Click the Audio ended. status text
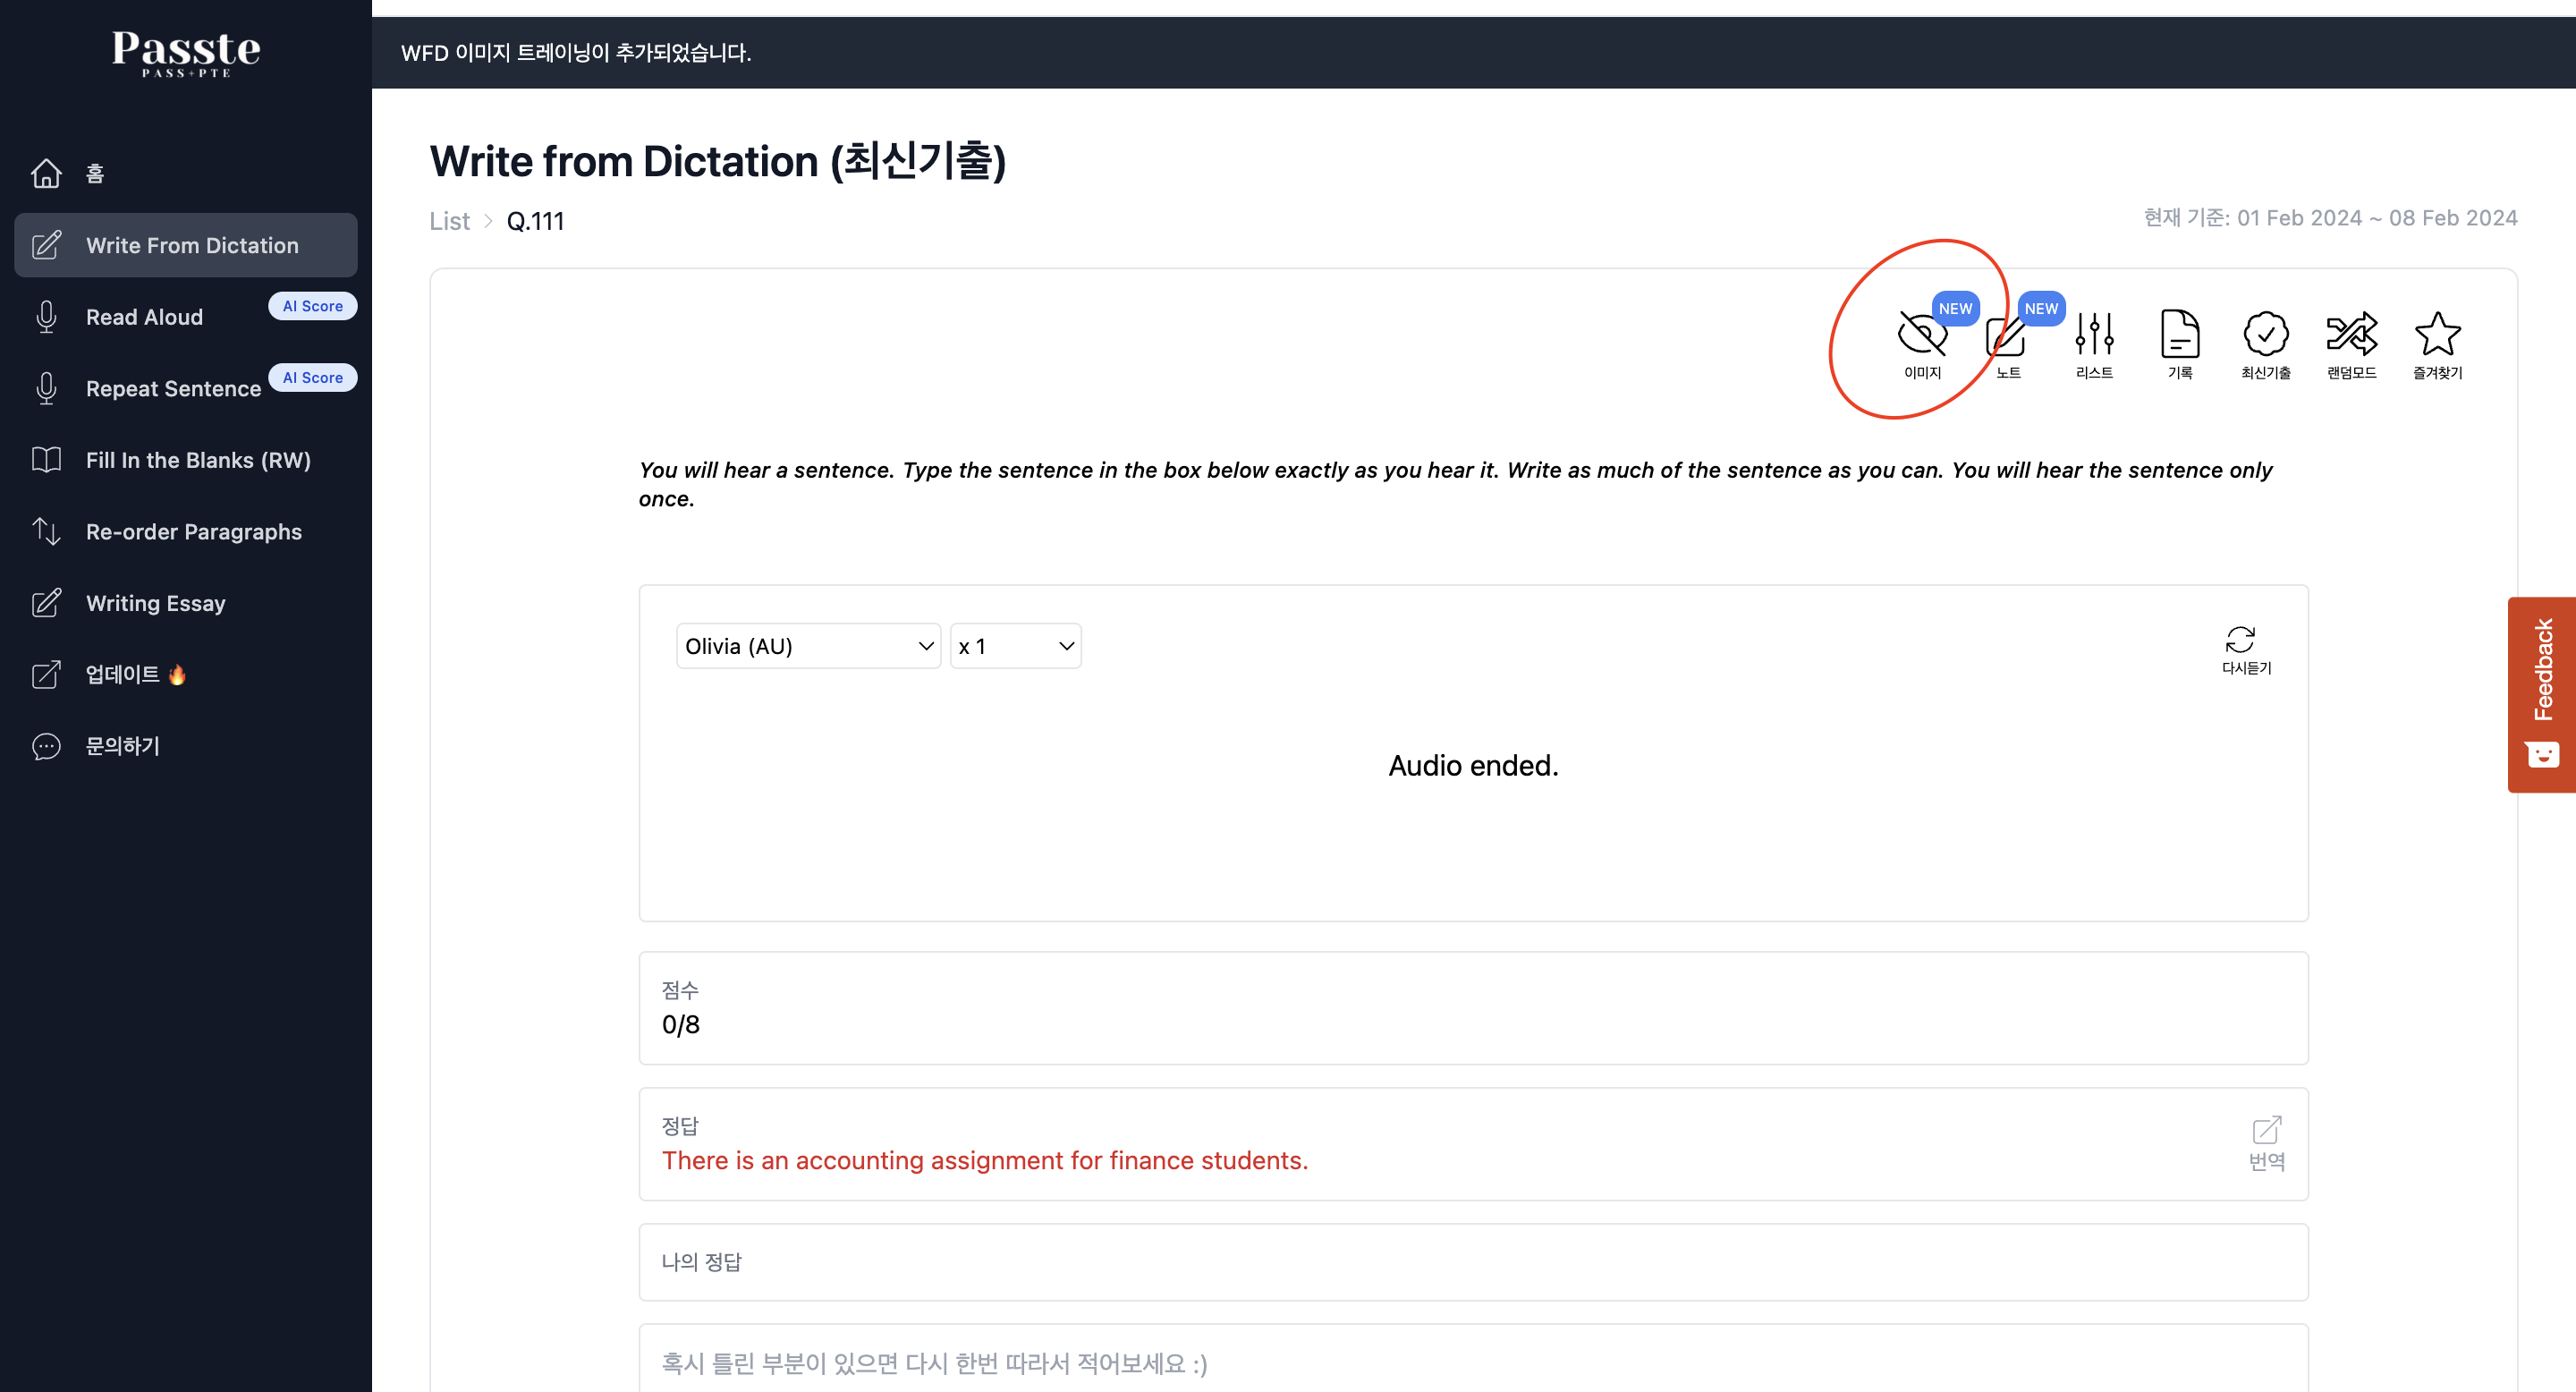2576x1392 pixels. pyautogui.click(x=1473, y=765)
